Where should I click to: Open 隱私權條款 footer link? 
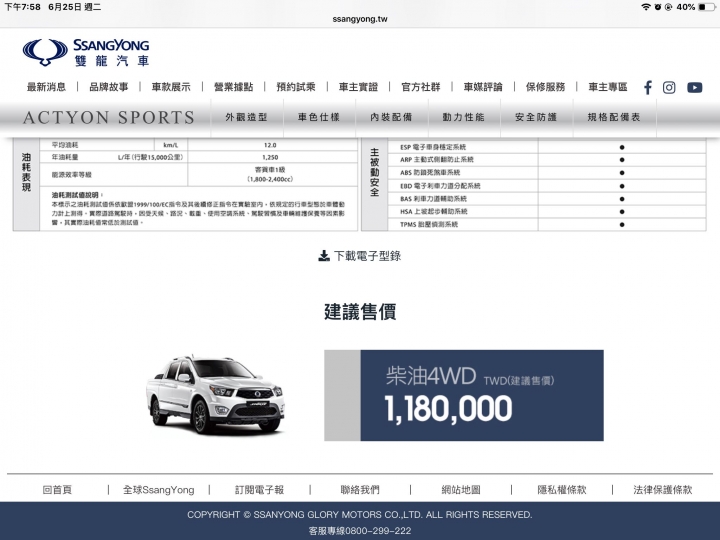click(x=562, y=490)
